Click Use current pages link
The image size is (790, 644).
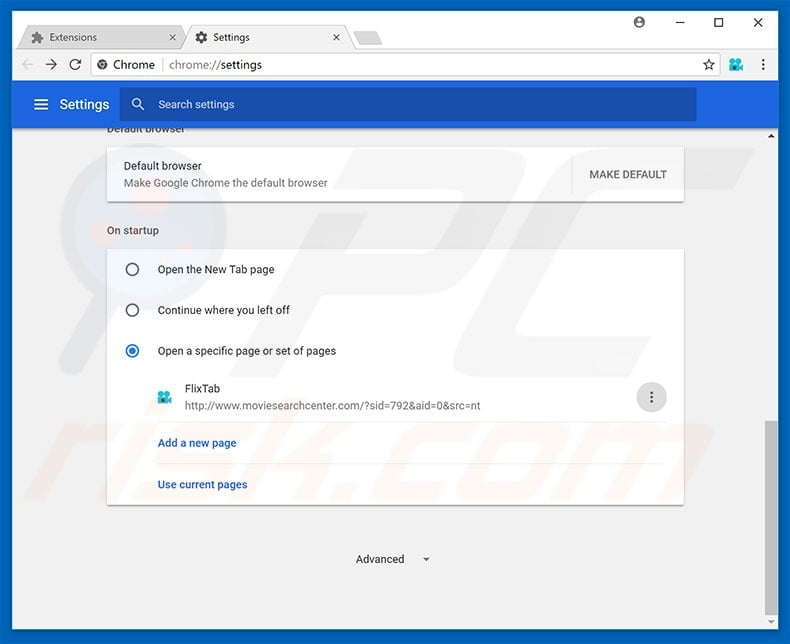click(x=203, y=484)
